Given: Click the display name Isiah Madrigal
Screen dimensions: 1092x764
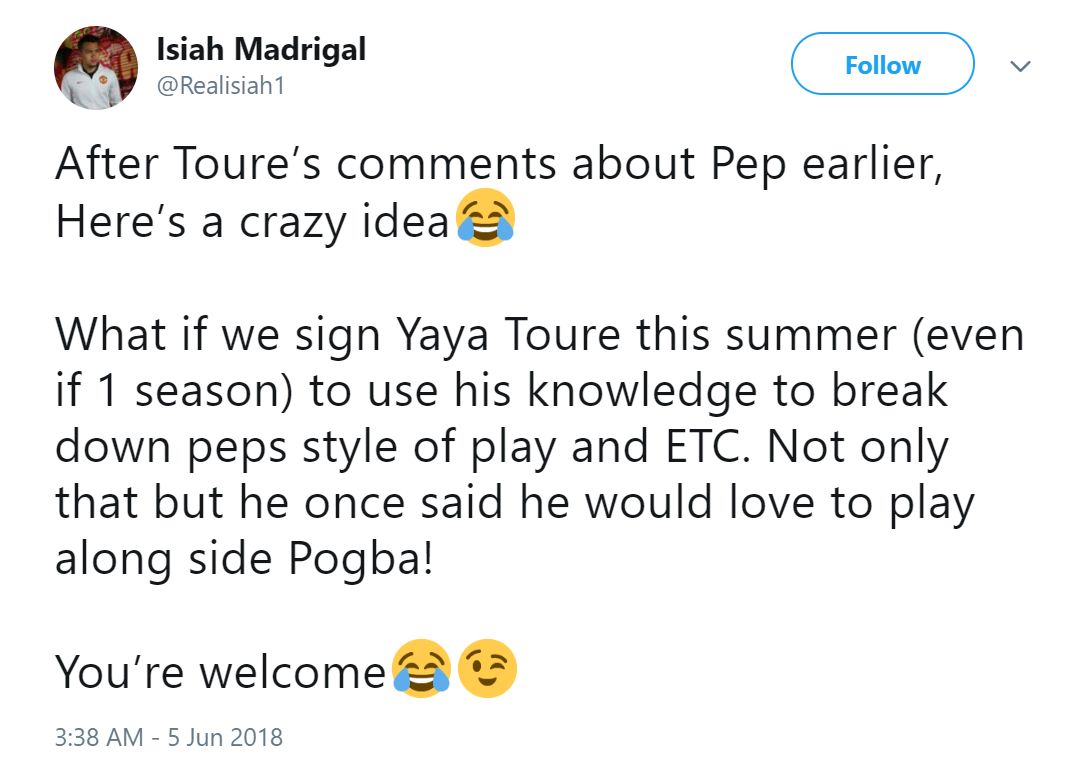Looking at the screenshot, I should (x=261, y=47).
